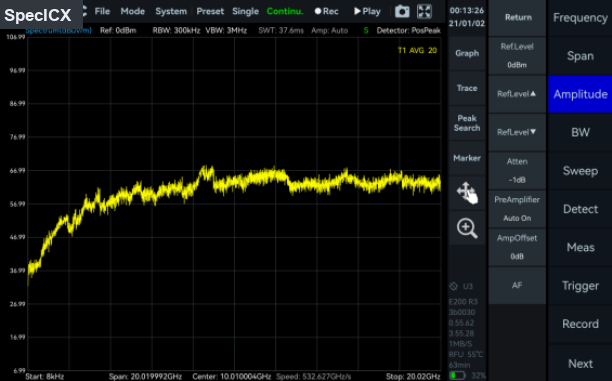This screenshot has width=612, height=381.
Task: Click the 21/01/02 date display
Action: [x=467, y=23]
